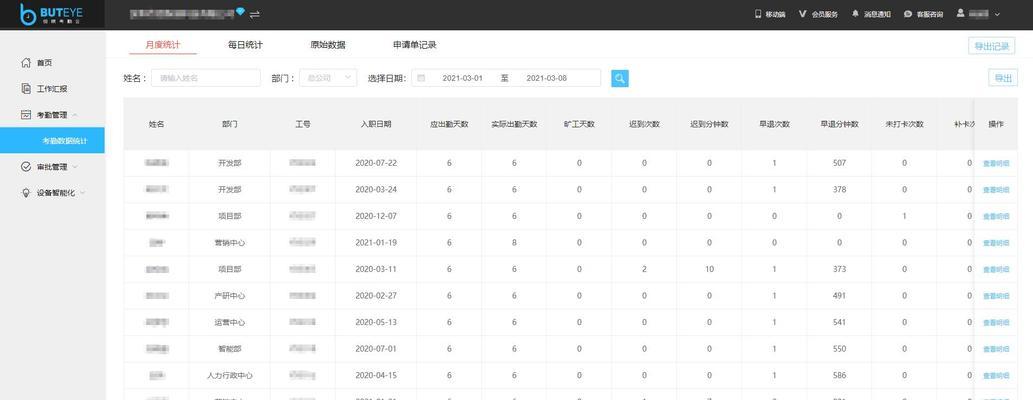Screen dimensions: 1033x400
Task: Expand the 设备智能化 menu chevron
Action: click(x=82, y=192)
